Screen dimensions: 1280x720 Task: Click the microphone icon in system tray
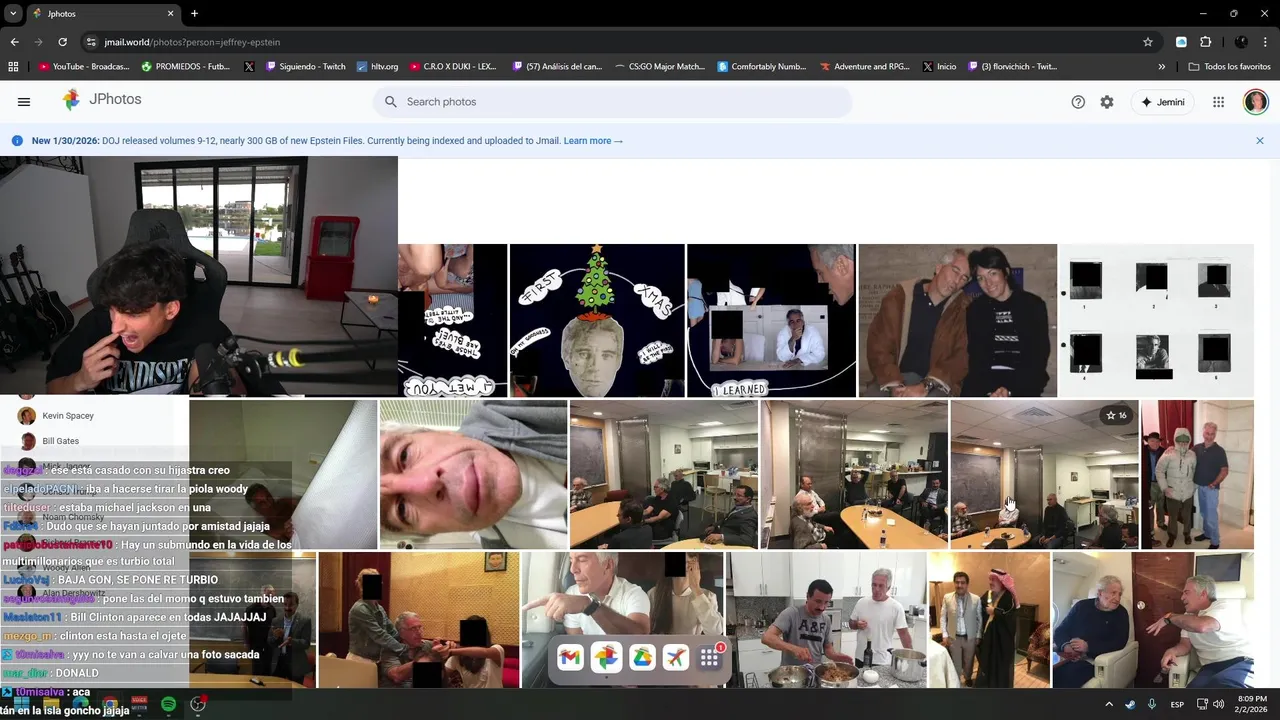[1152, 704]
